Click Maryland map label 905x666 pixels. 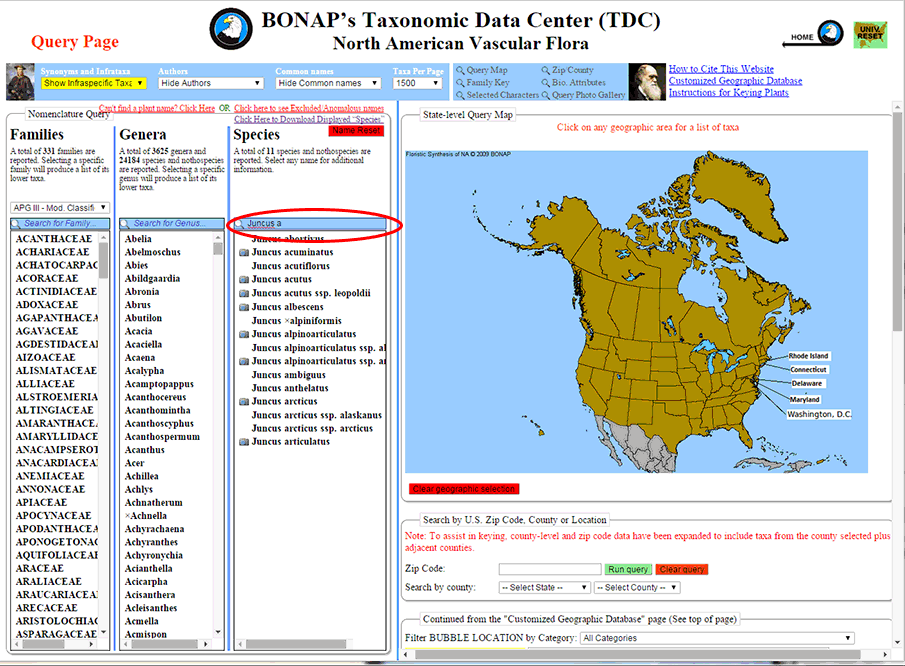click(805, 399)
